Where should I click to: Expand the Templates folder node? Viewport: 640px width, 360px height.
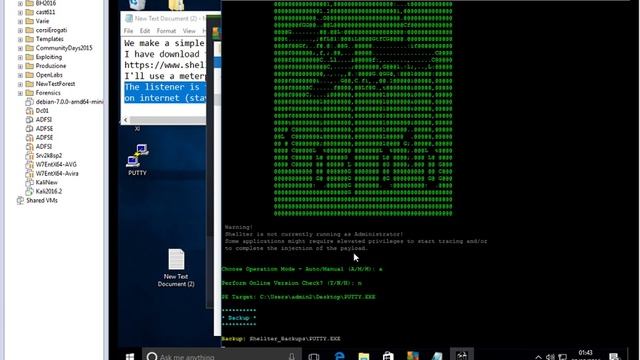[x=20, y=39]
